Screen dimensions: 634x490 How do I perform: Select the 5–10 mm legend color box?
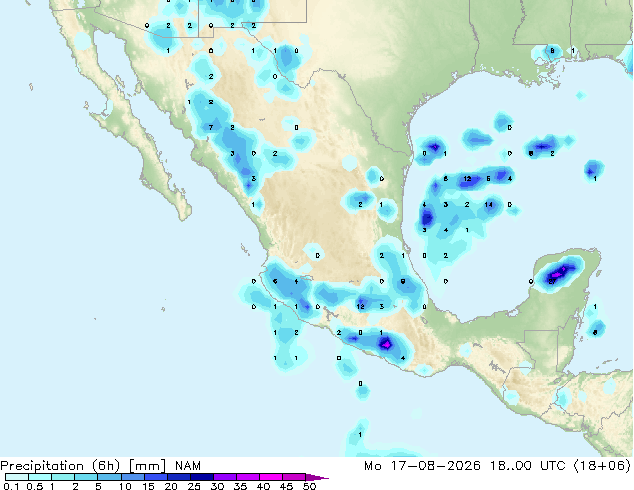click(109, 477)
